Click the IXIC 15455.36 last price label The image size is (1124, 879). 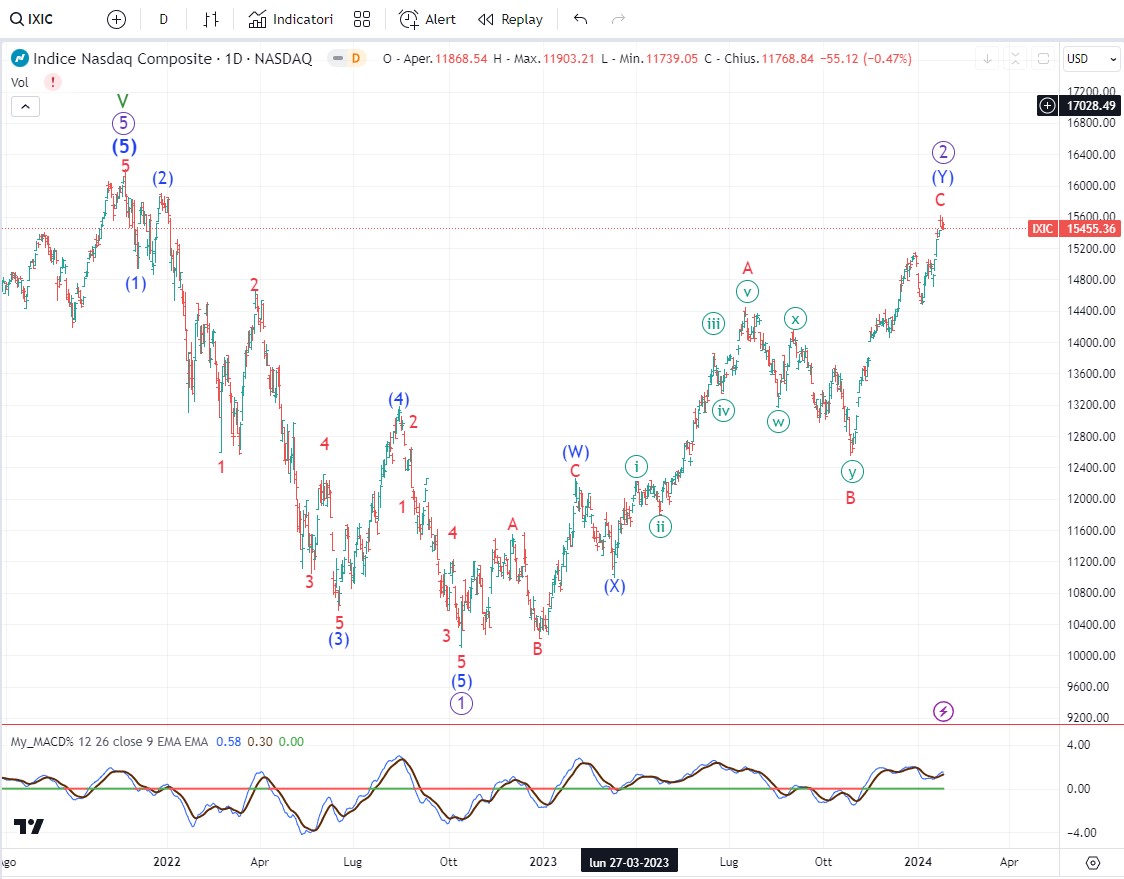tap(1074, 229)
